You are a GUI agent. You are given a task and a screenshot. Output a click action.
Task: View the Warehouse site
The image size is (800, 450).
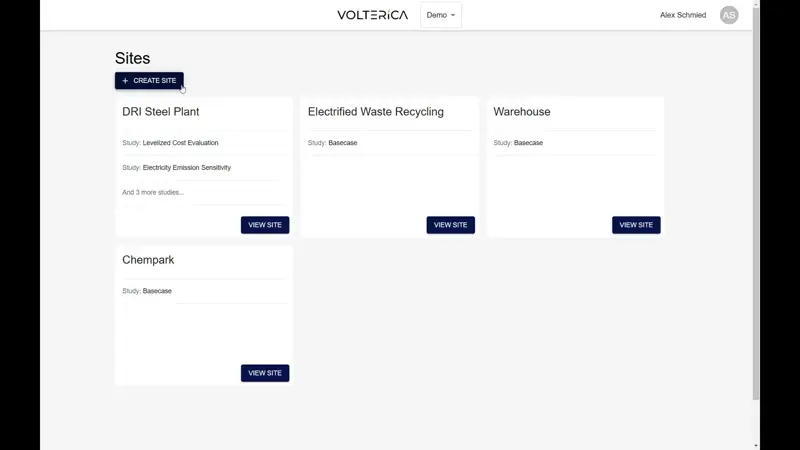coord(636,225)
